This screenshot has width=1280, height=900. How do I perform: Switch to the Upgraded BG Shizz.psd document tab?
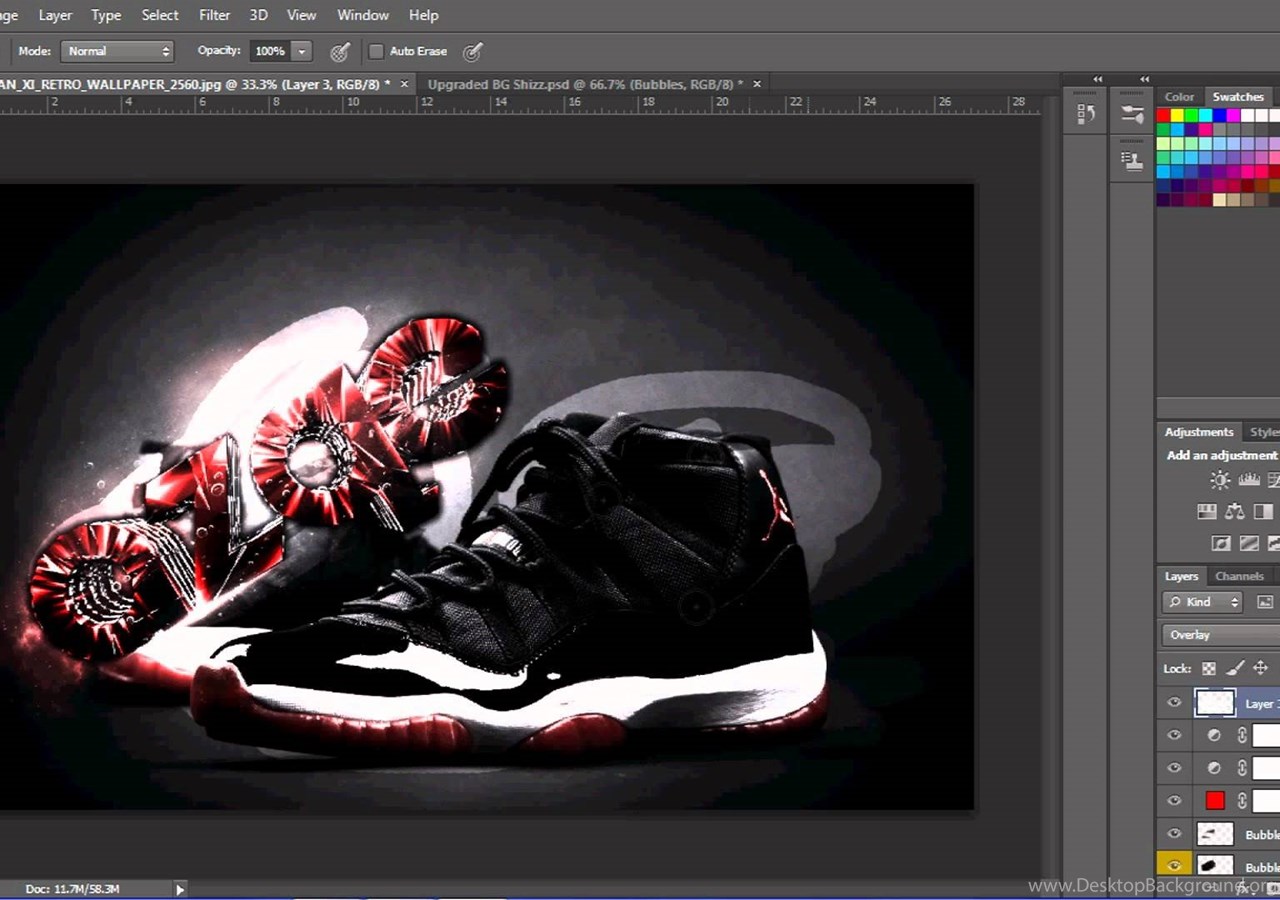[585, 84]
